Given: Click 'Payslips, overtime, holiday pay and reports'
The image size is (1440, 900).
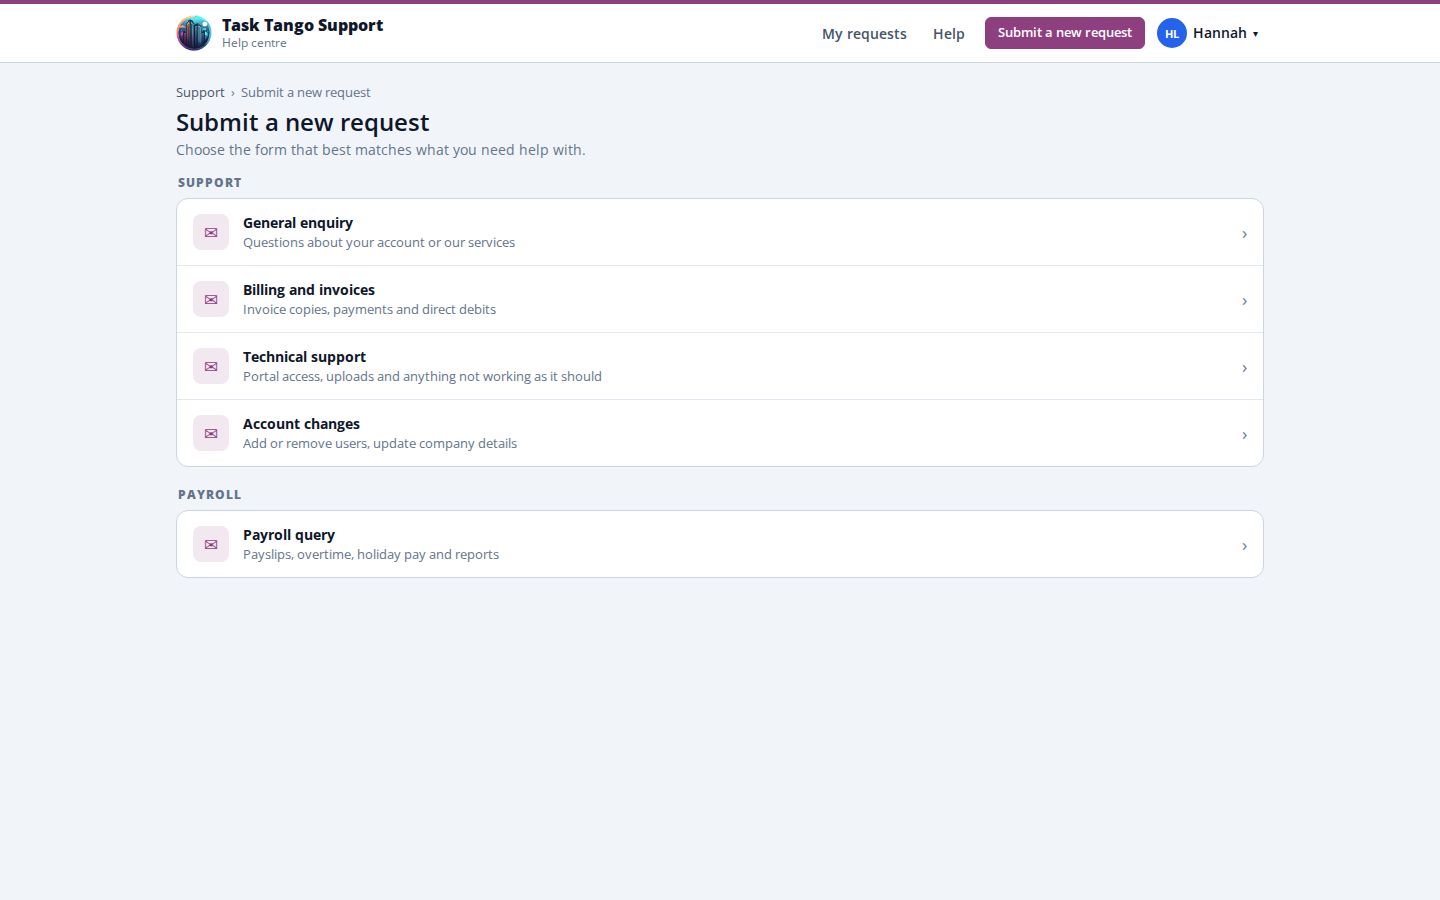Looking at the screenshot, I should click(371, 554).
